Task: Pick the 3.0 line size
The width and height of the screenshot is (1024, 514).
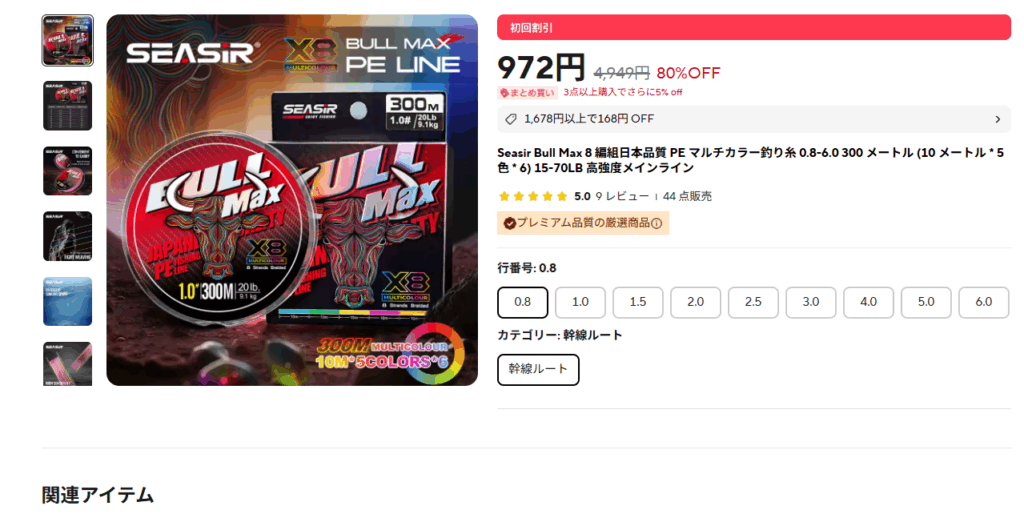Action: click(x=810, y=302)
